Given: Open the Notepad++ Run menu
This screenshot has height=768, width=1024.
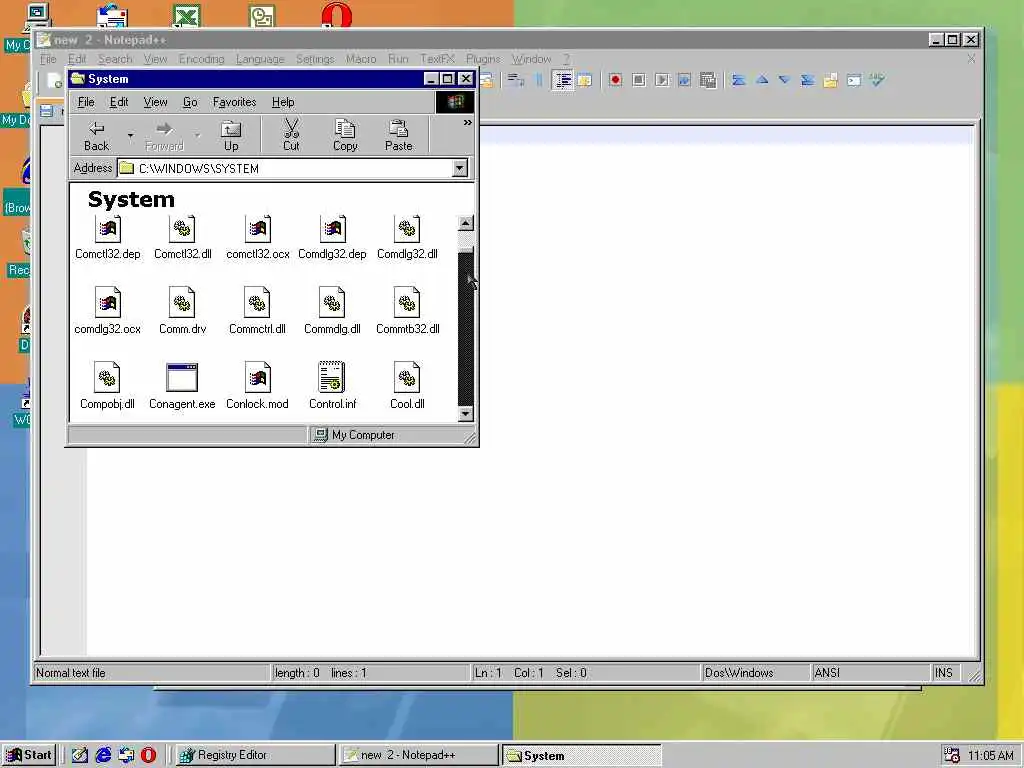Looking at the screenshot, I should pyautogui.click(x=398, y=59).
